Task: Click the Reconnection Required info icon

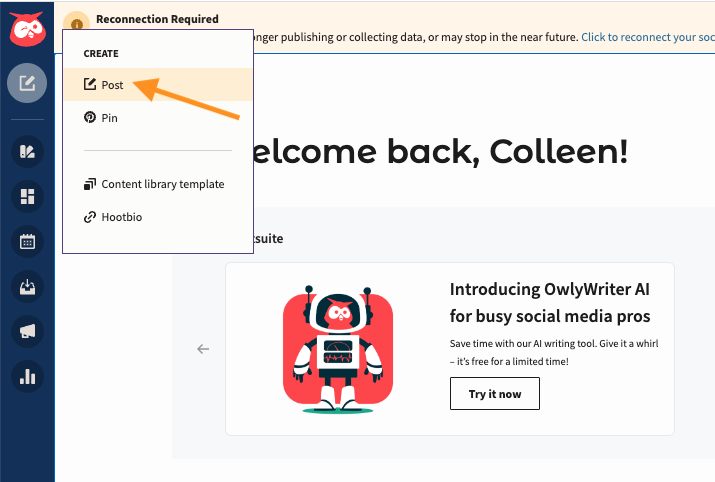Action: tap(78, 23)
